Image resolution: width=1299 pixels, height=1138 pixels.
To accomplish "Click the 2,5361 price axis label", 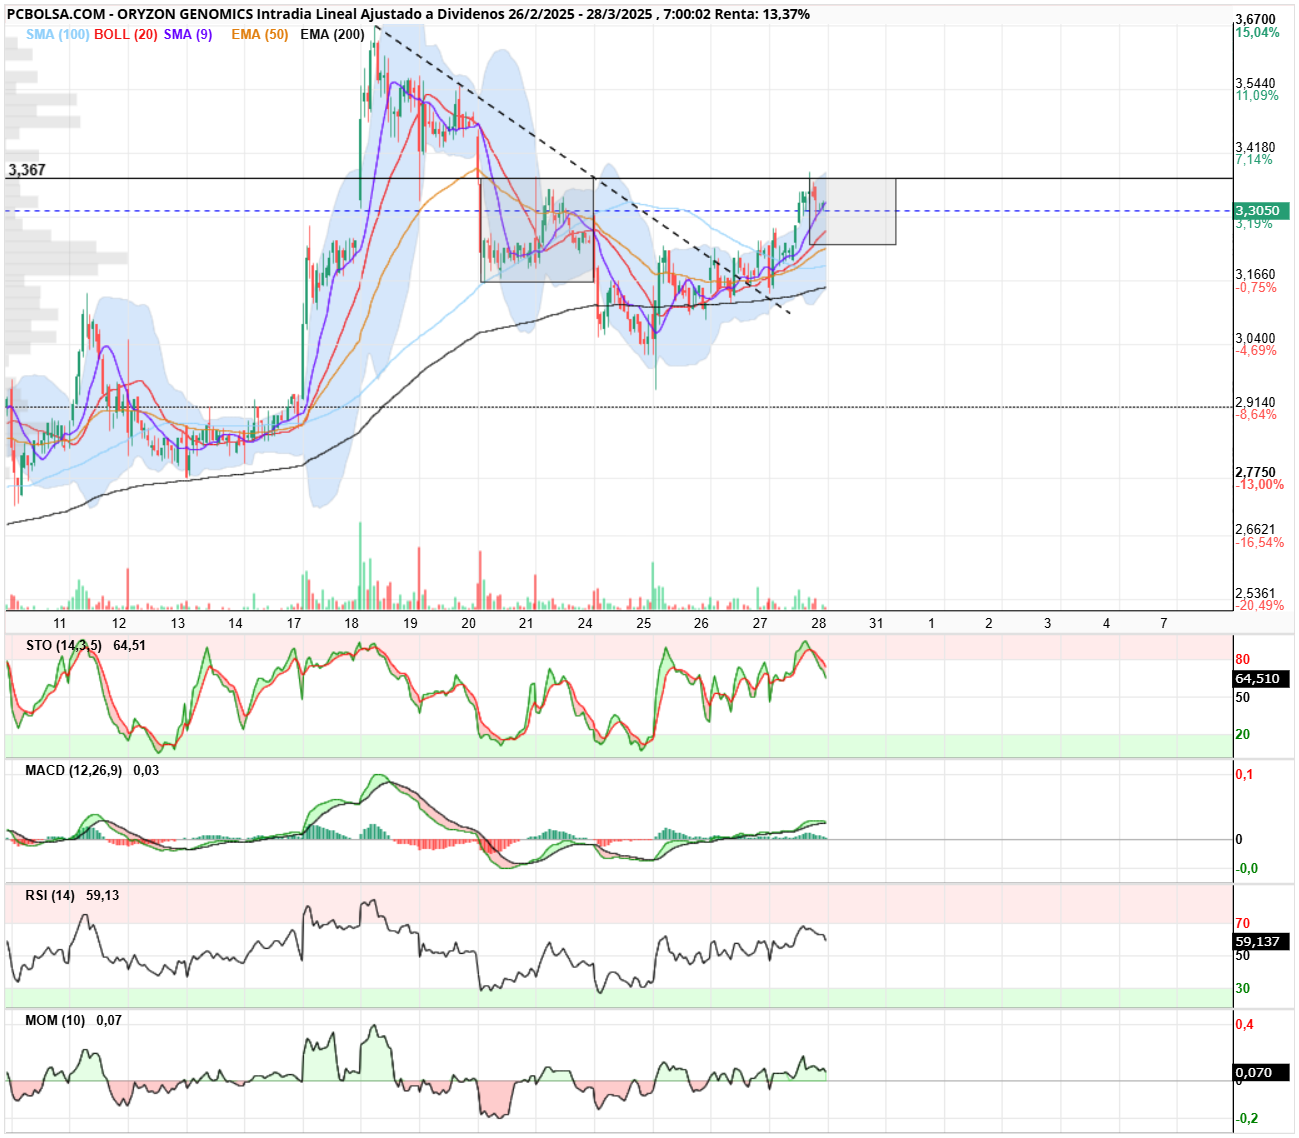I will [x=1255, y=593].
